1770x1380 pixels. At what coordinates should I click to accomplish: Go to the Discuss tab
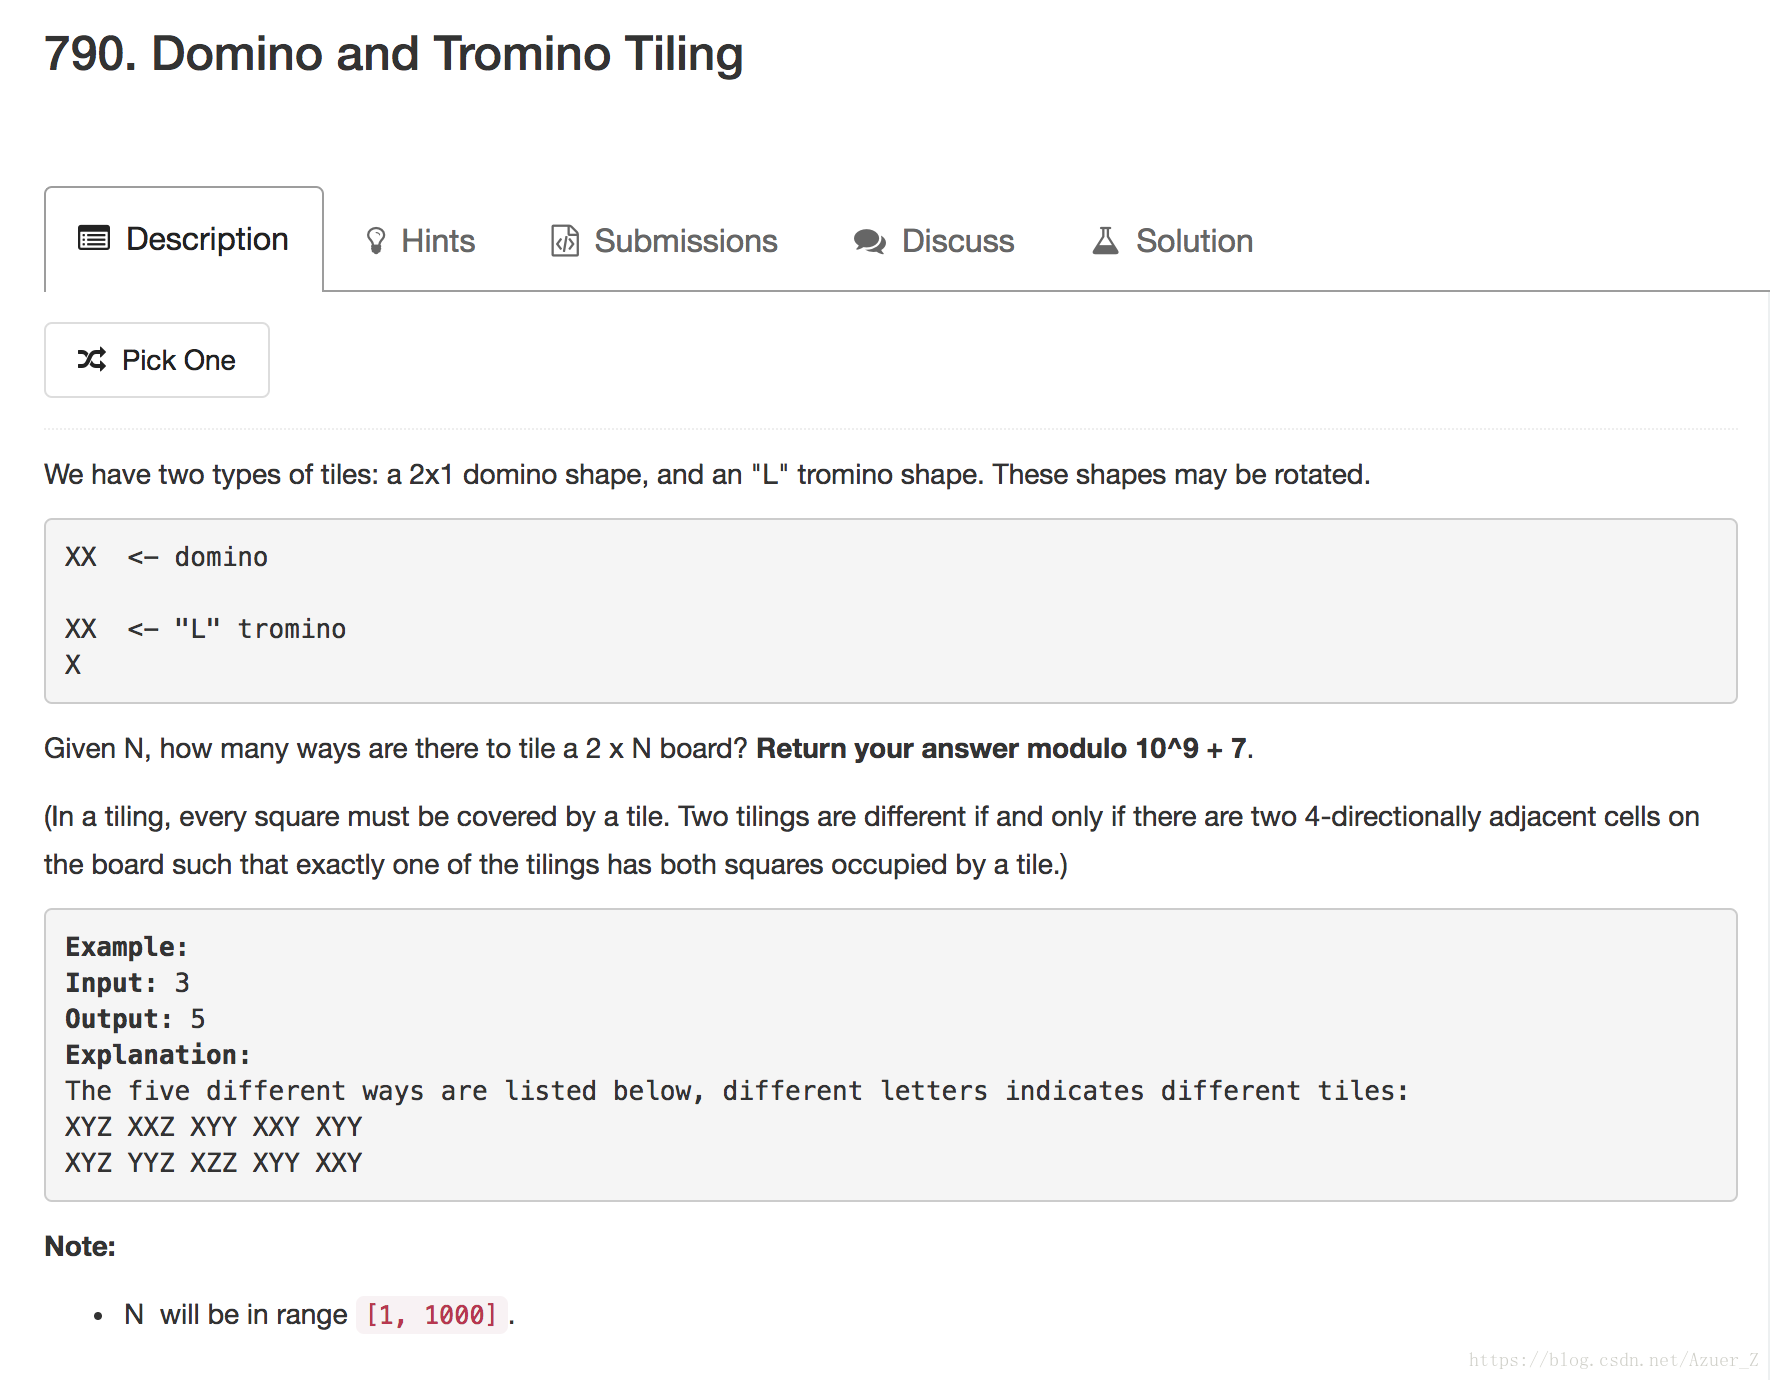click(957, 240)
